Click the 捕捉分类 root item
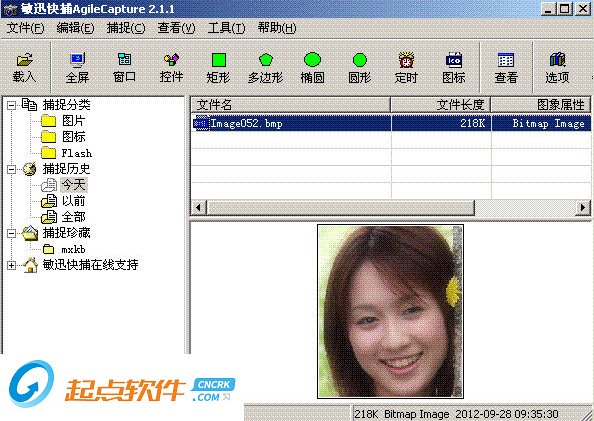The height and width of the screenshot is (421, 594). [x=67, y=105]
